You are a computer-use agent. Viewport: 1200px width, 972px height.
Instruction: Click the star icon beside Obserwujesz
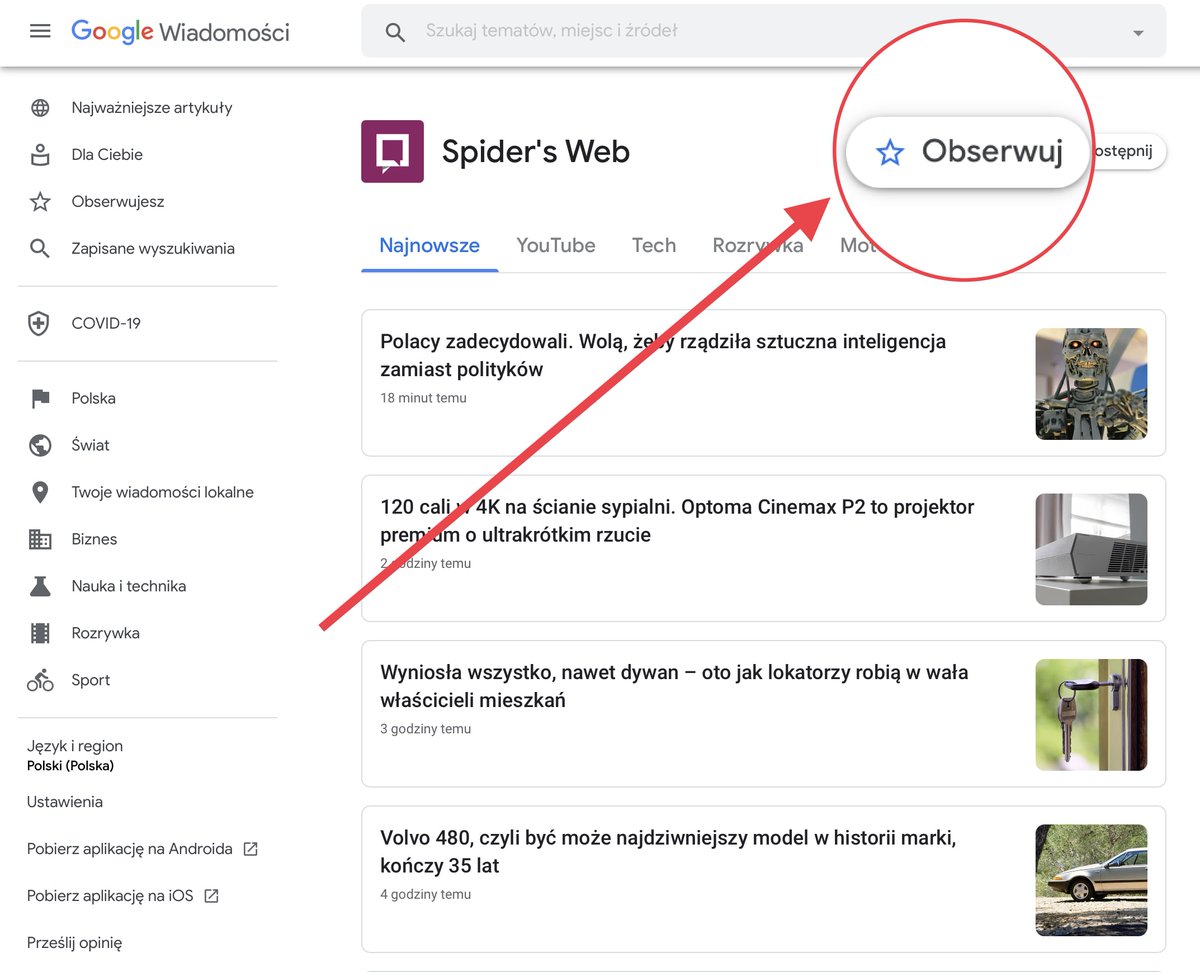tap(40, 202)
